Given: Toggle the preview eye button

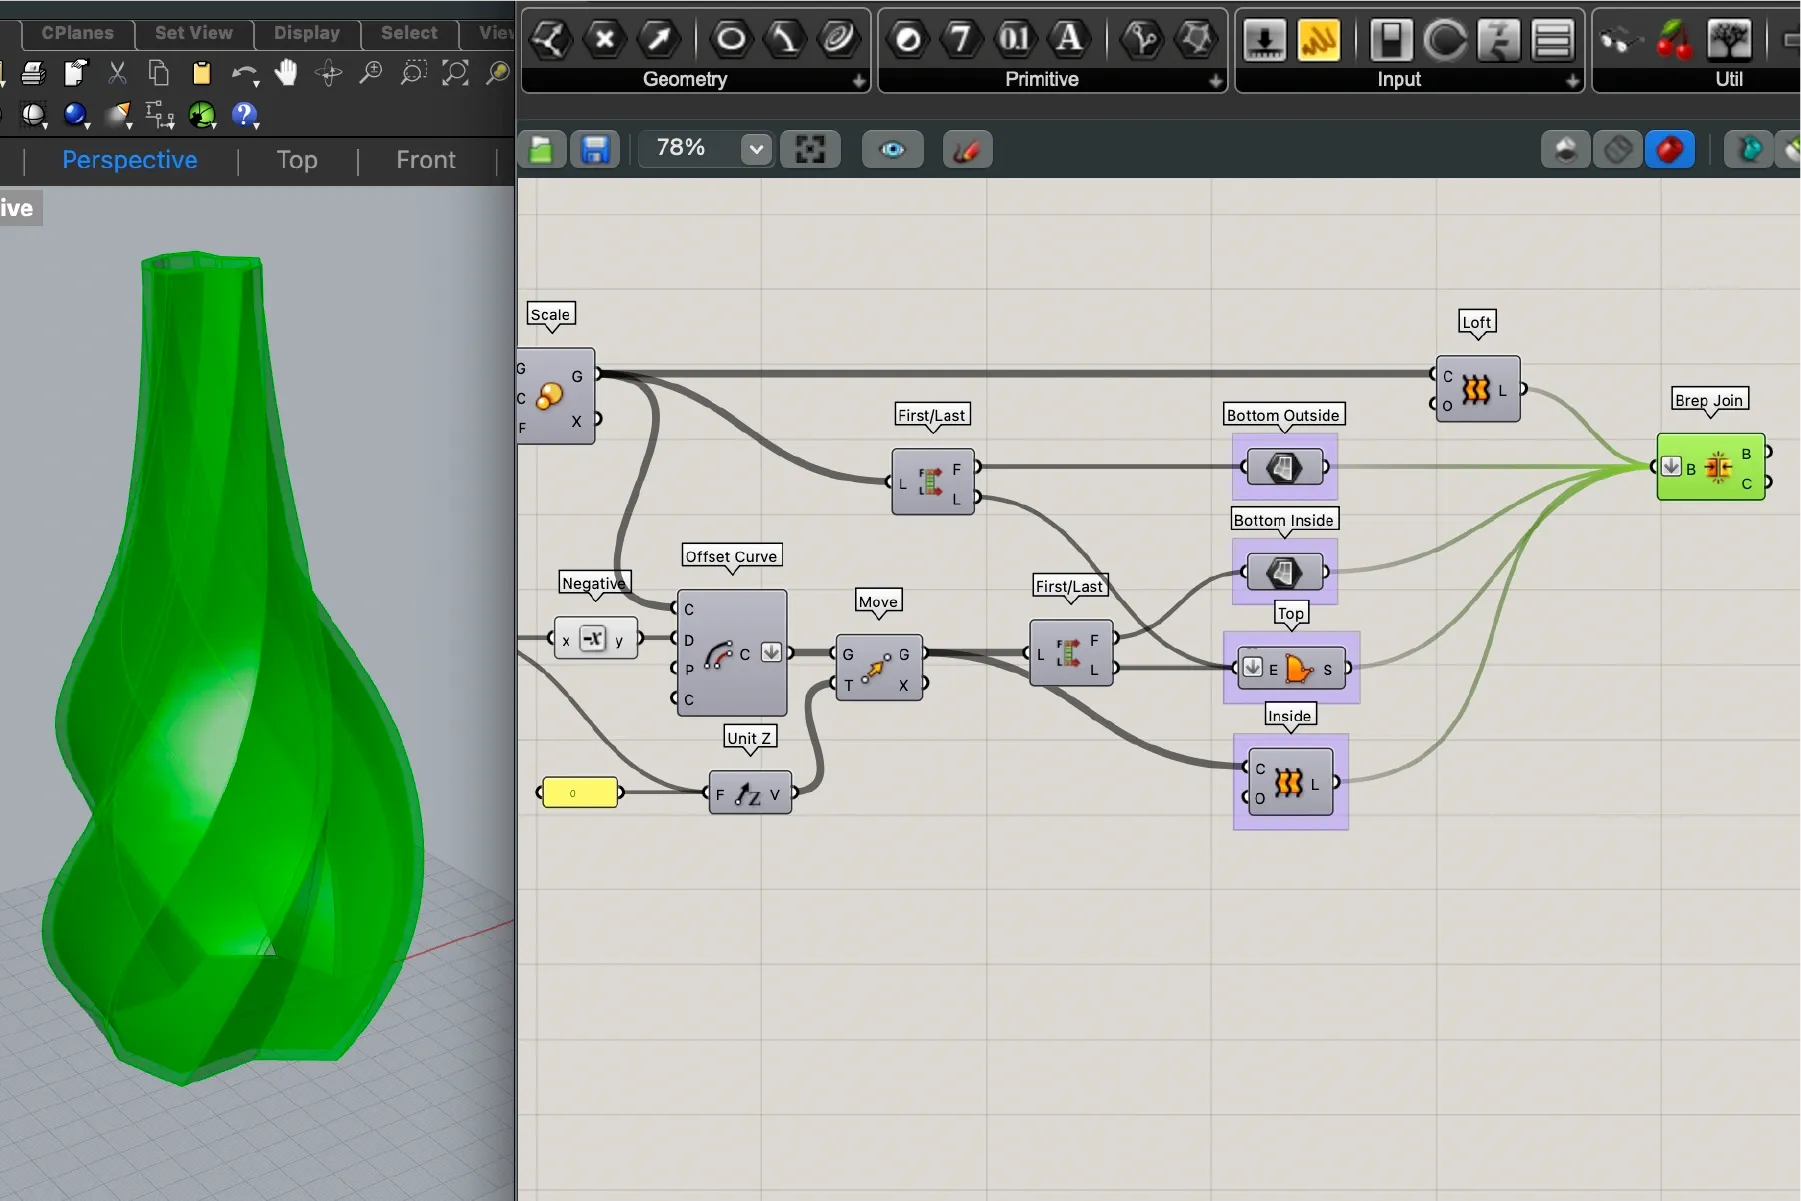Looking at the screenshot, I should 892,150.
